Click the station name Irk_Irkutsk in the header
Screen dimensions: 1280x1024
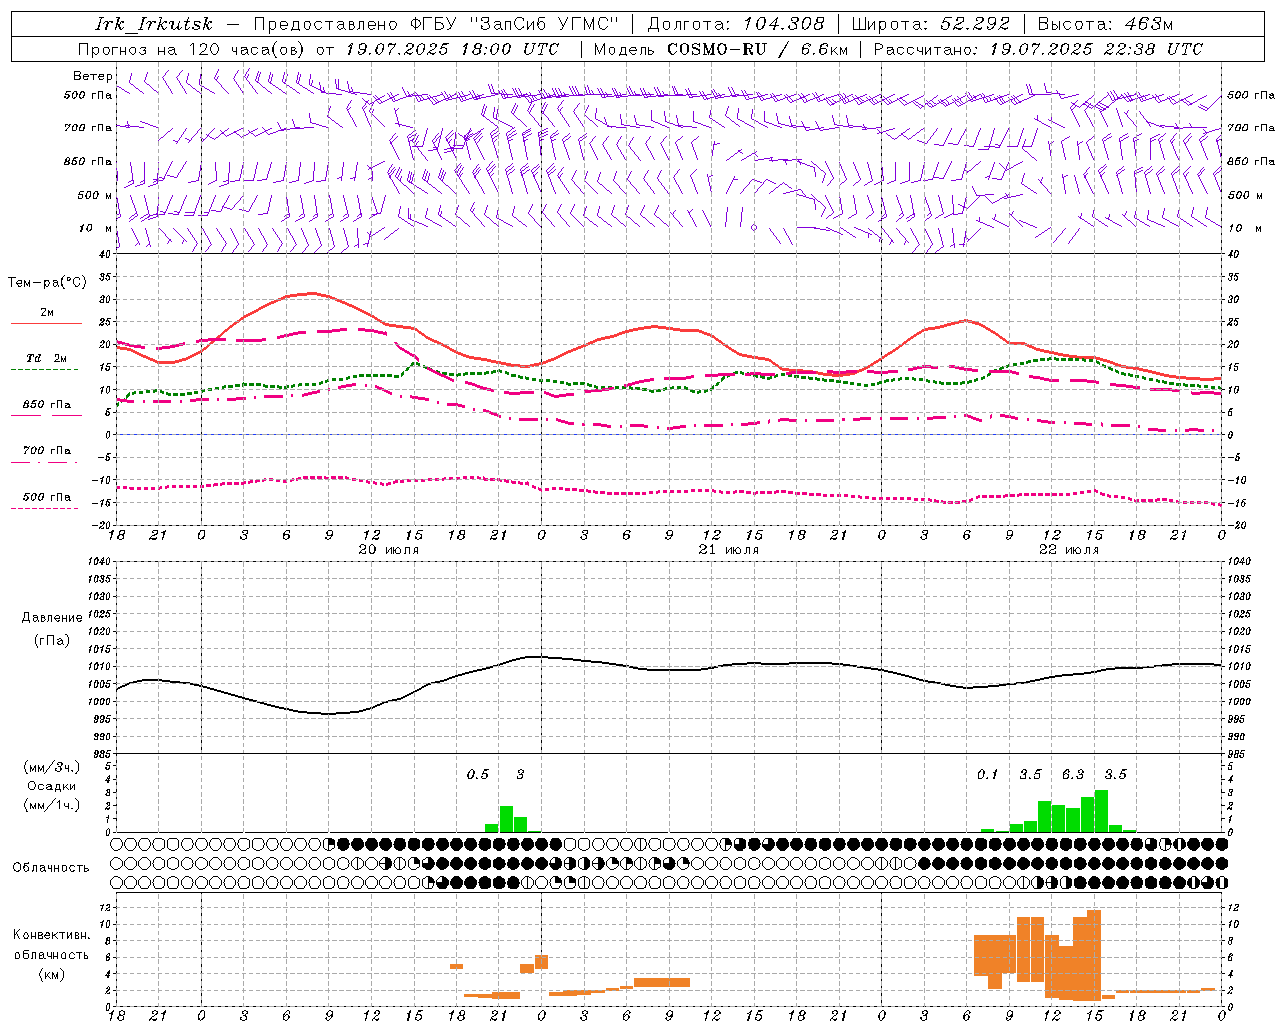coord(154,24)
